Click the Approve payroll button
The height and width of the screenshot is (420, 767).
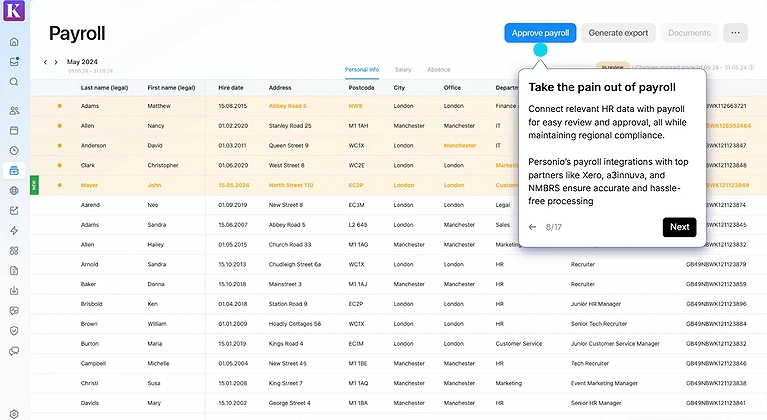click(540, 33)
